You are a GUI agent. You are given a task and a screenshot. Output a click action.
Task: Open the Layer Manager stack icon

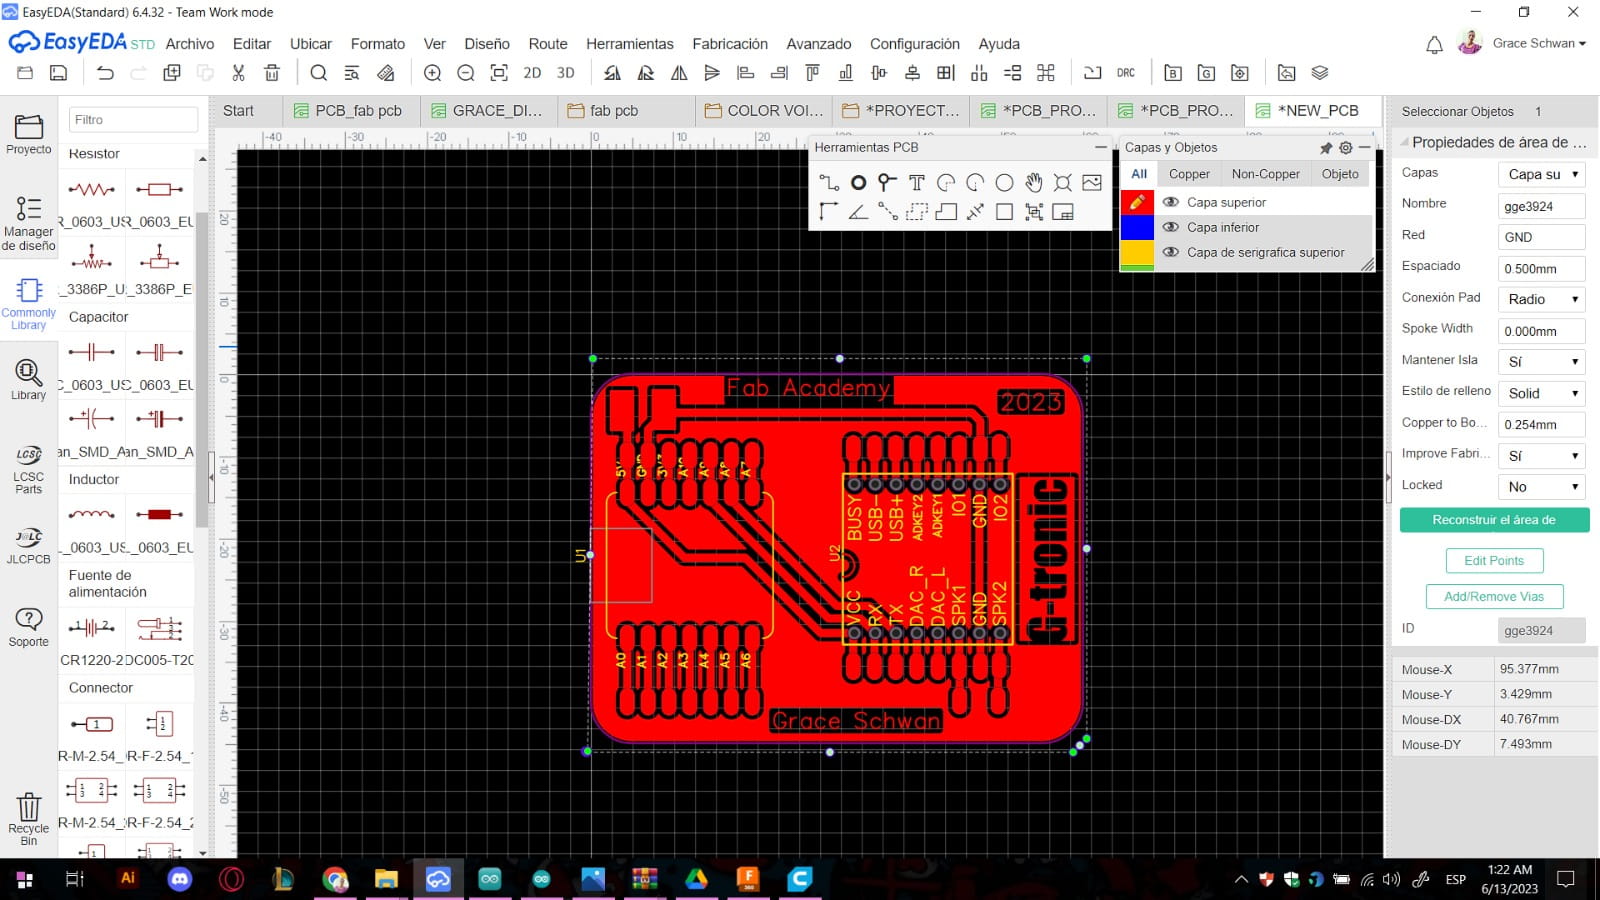pyautogui.click(x=1320, y=73)
